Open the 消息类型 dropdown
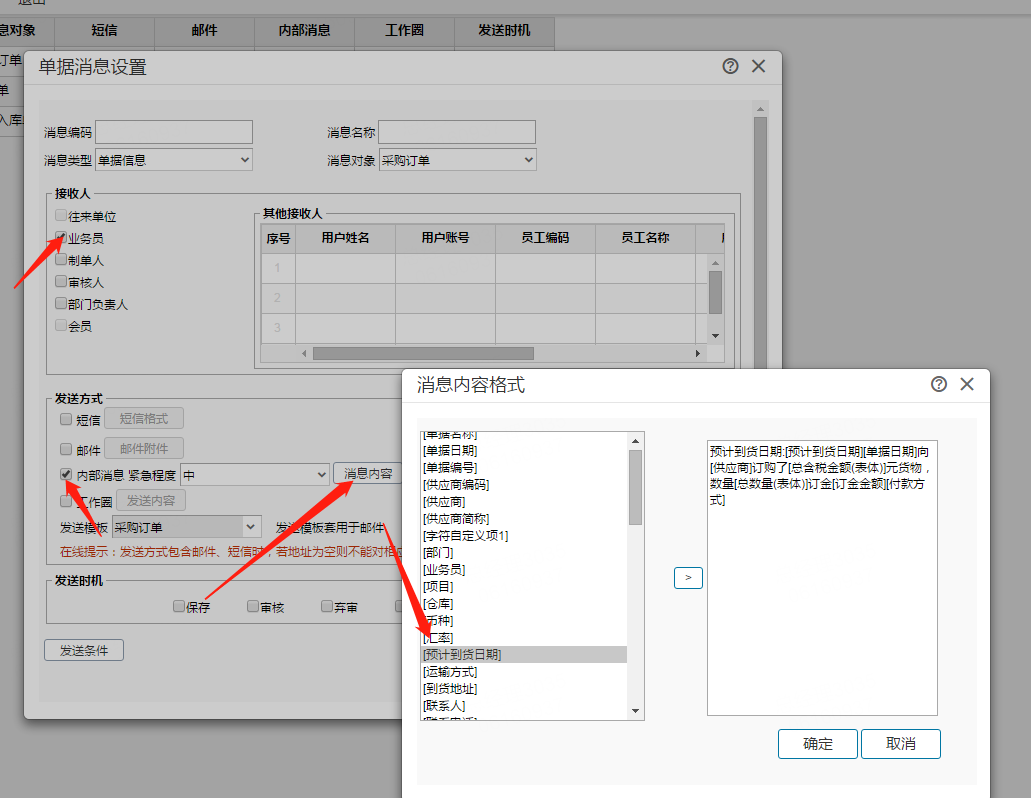The width and height of the screenshot is (1031, 798). click(x=174, y=160)
